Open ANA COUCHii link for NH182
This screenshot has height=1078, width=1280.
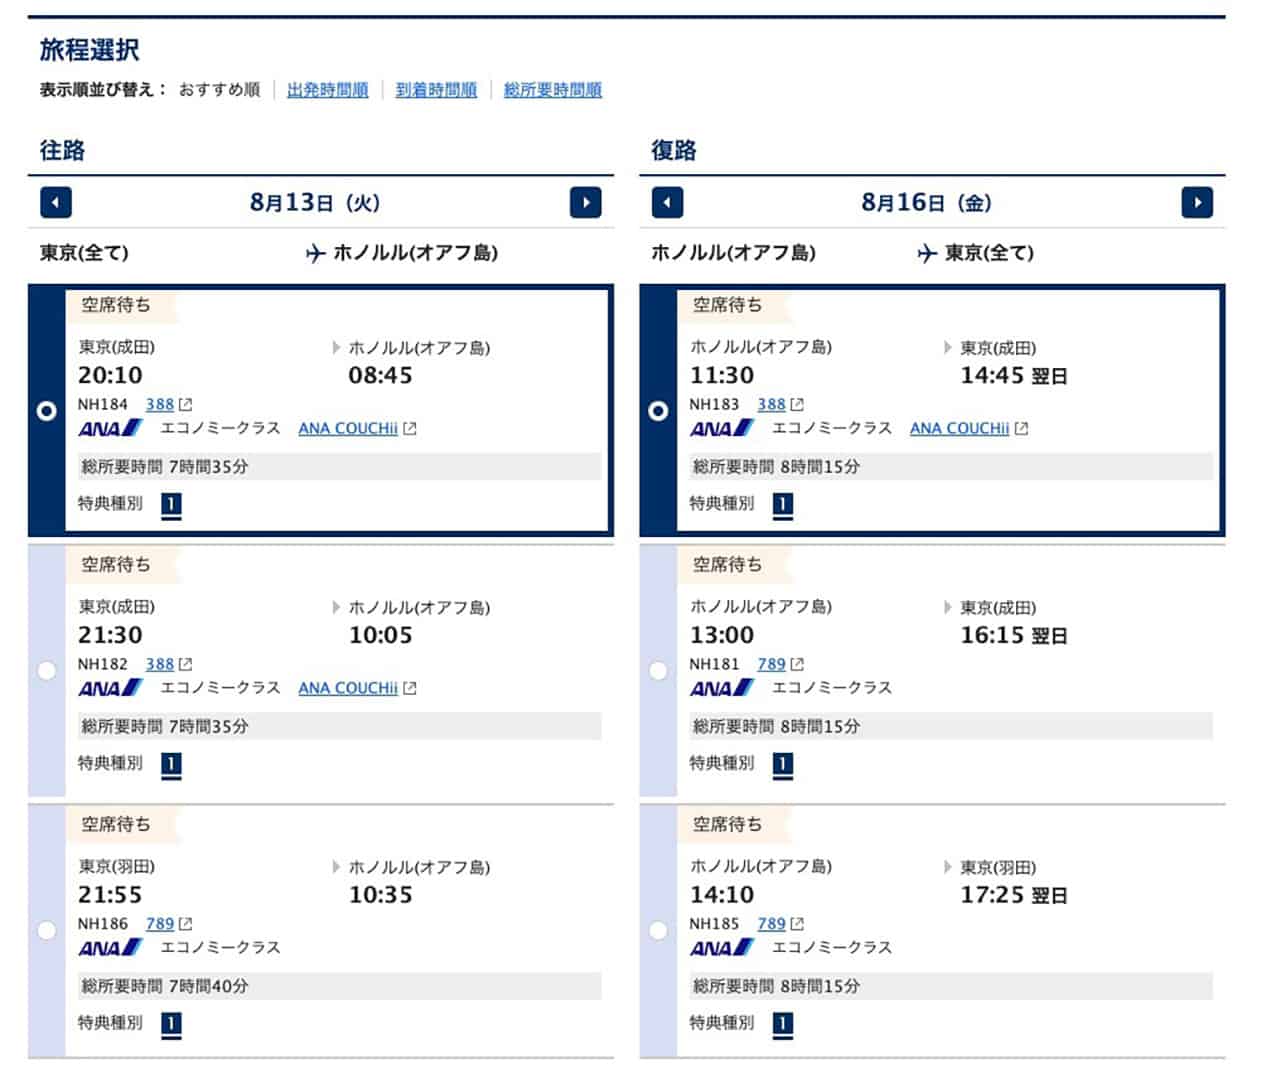click(x=348, y=688)
